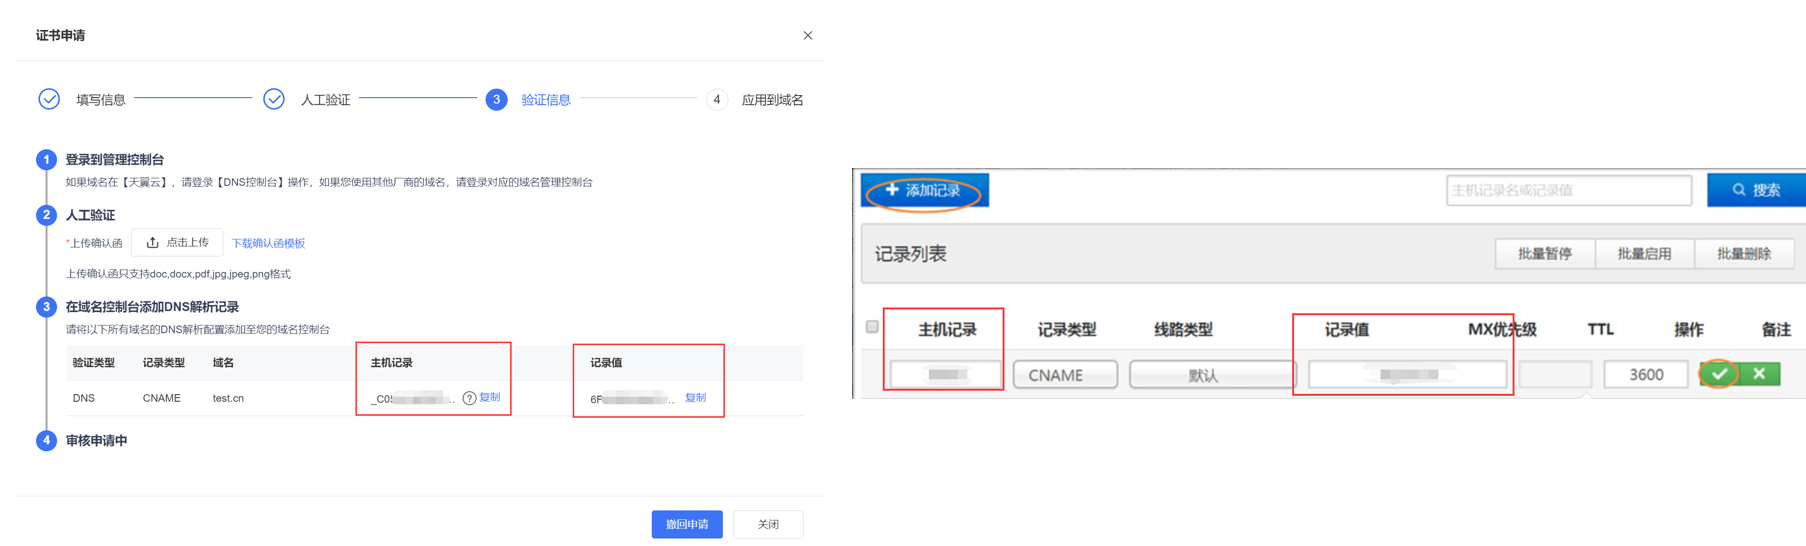Click the 线路类型 column header
1806x546 pixels.
tap(1183, 329)
